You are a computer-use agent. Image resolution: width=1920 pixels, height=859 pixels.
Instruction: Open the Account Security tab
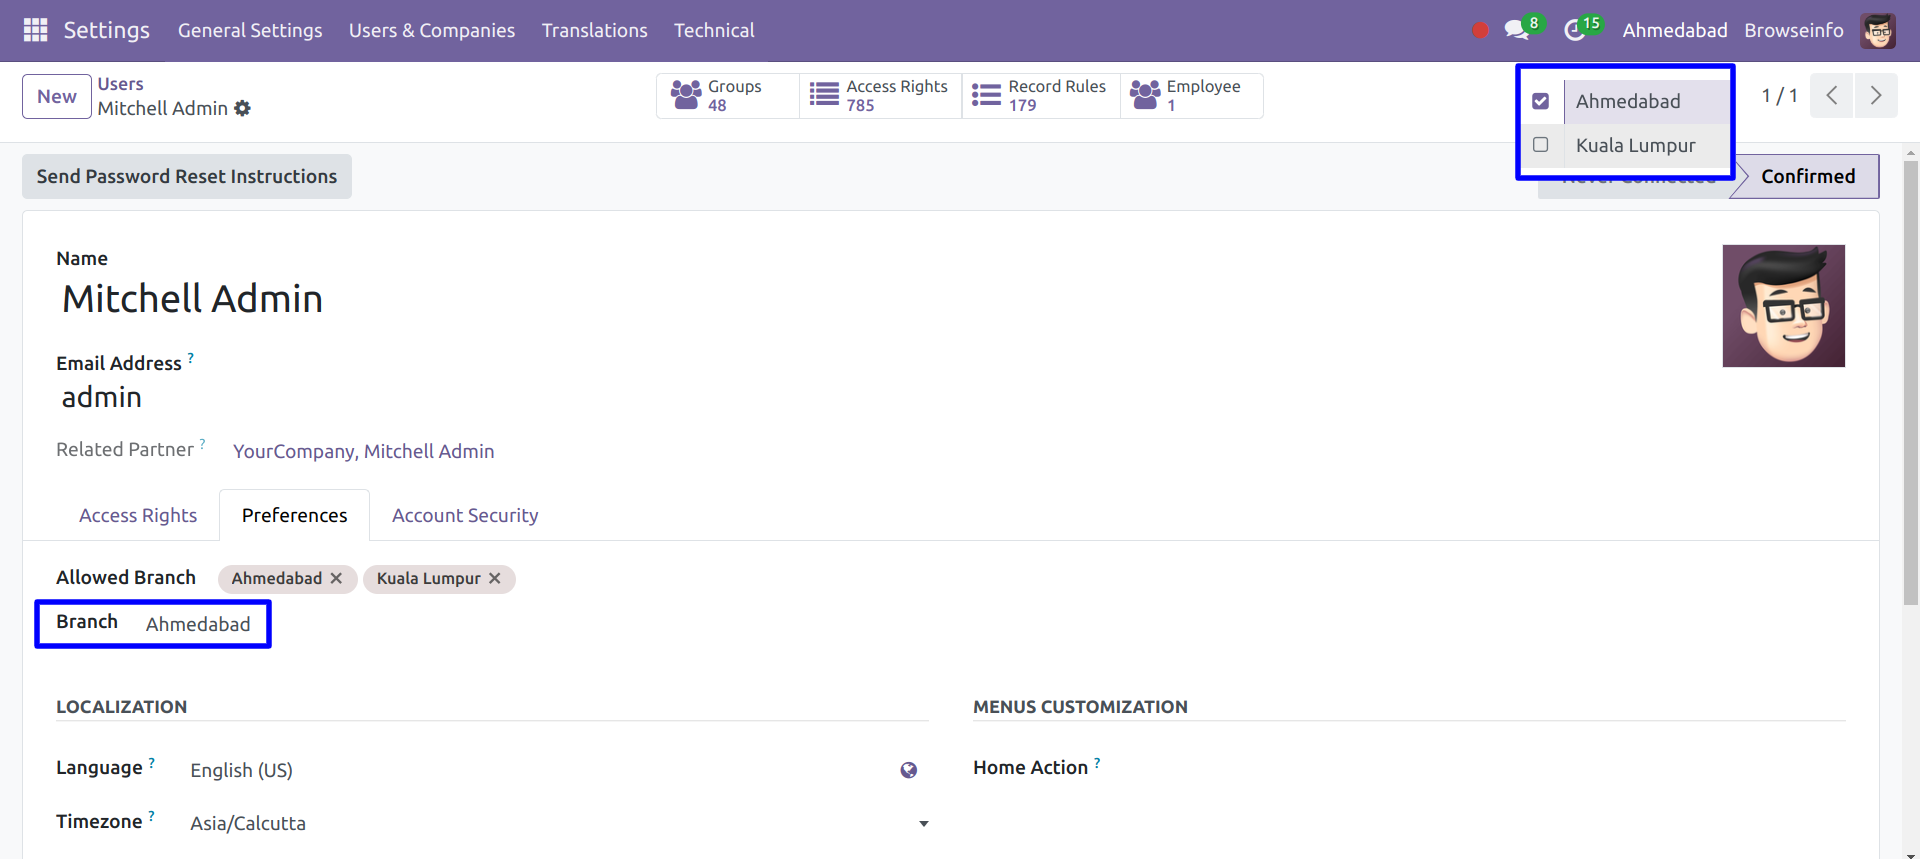click(x=465, y=515)
